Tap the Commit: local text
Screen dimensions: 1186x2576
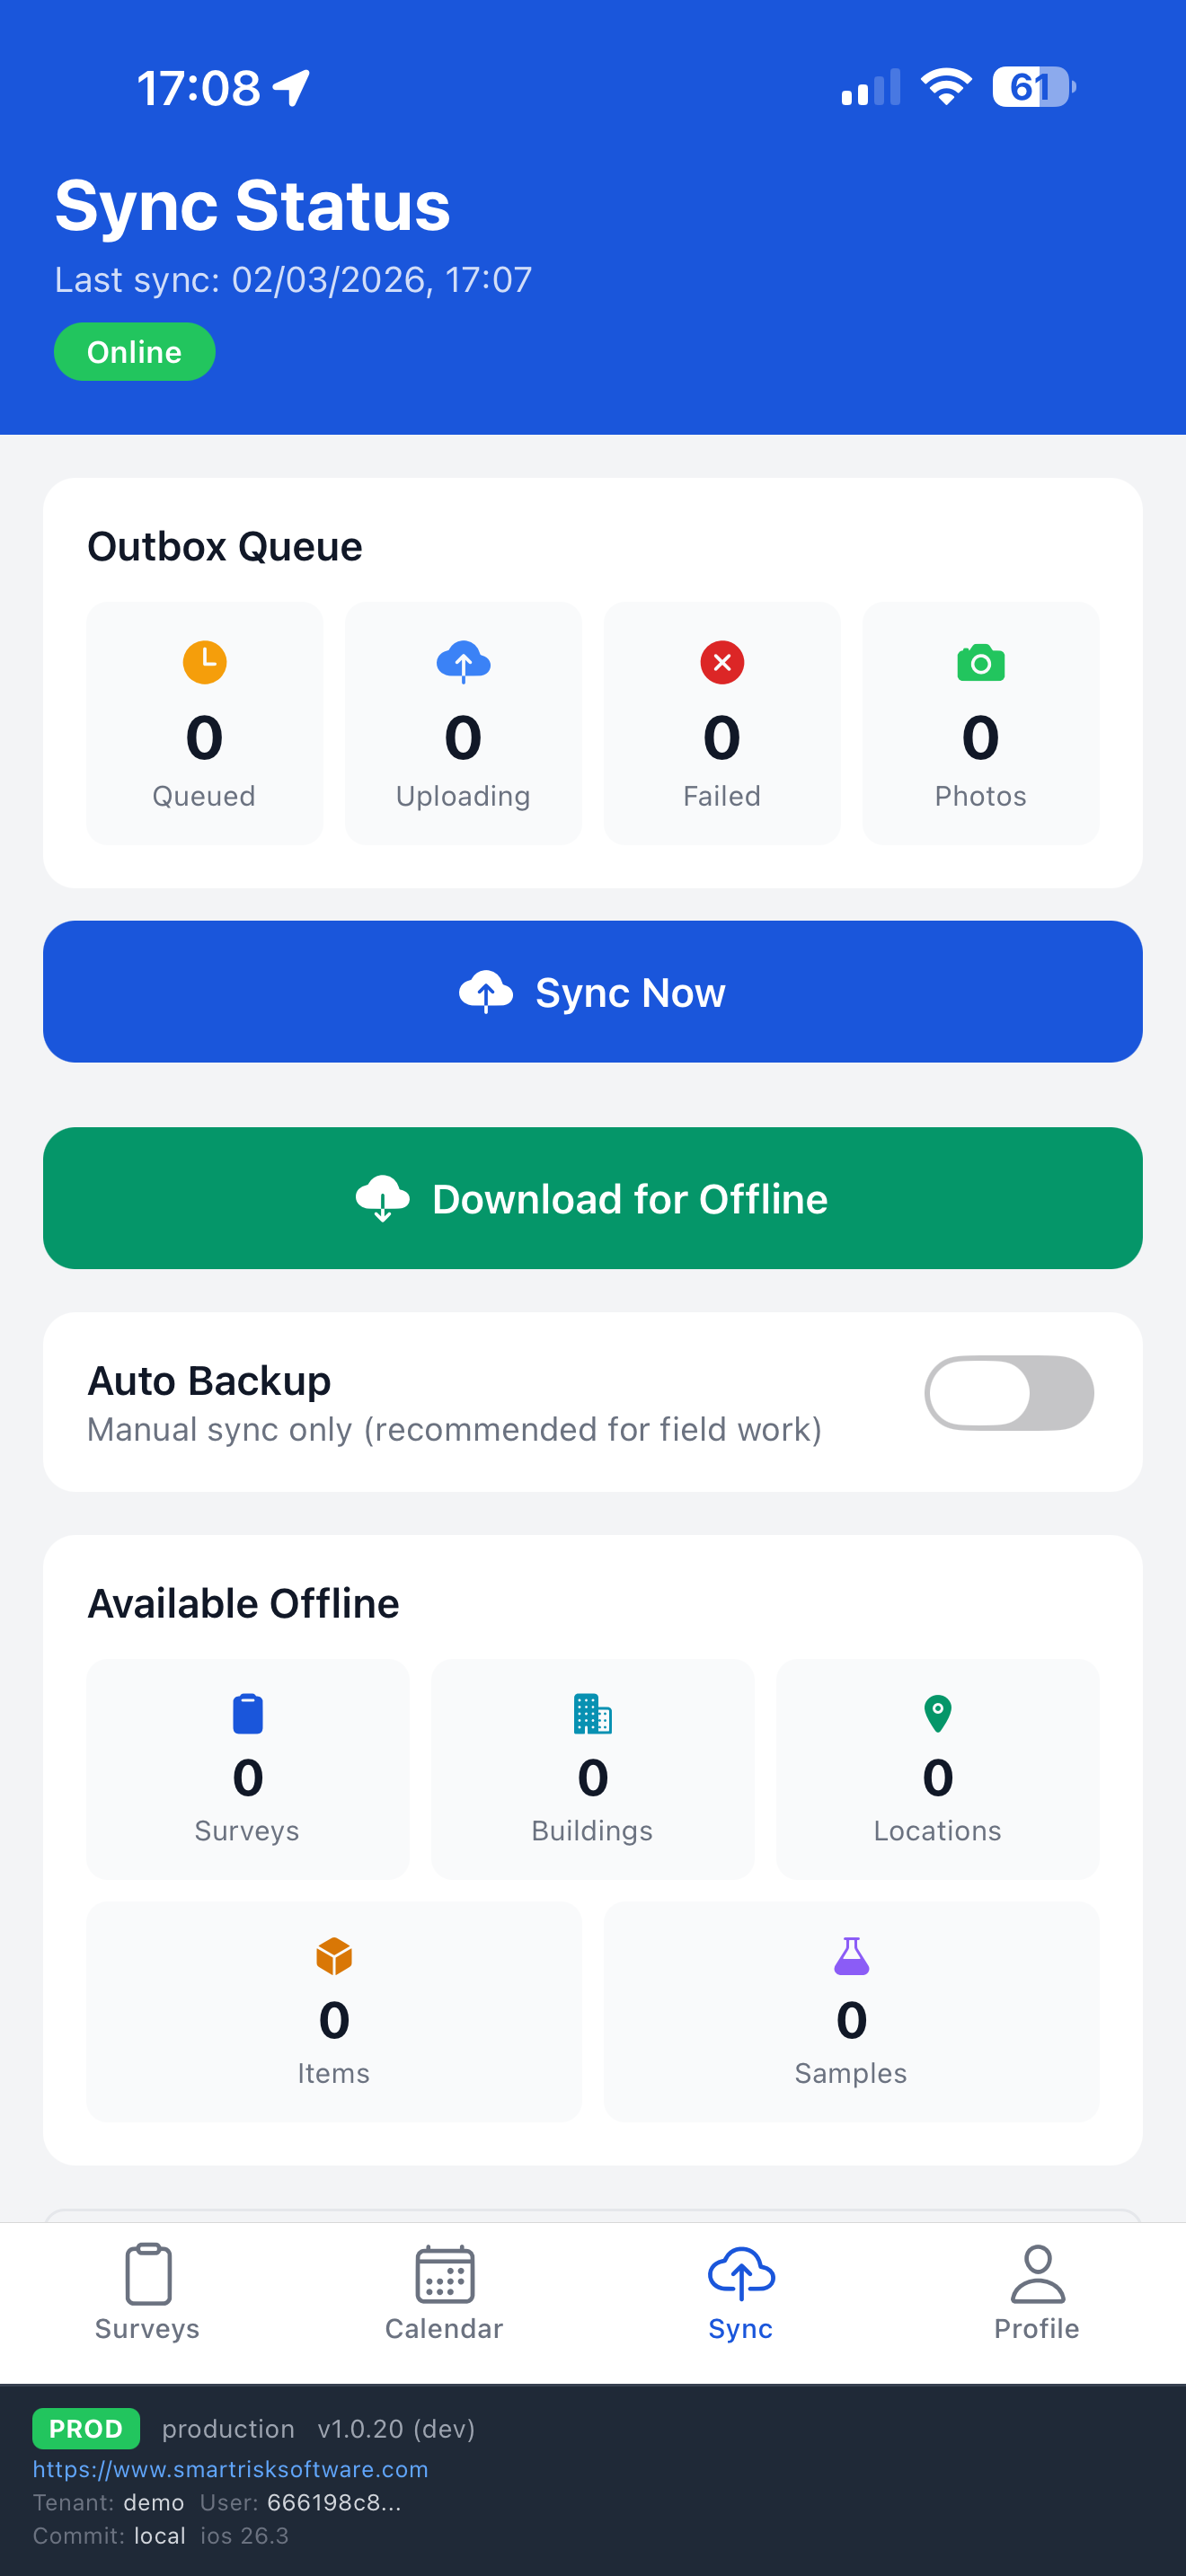109,2536
